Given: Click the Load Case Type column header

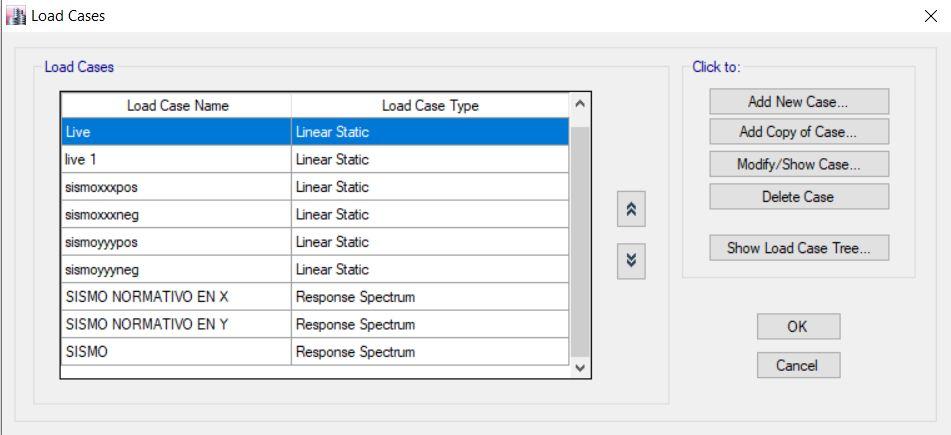Looking at the screenshot, I should point(430,106).
